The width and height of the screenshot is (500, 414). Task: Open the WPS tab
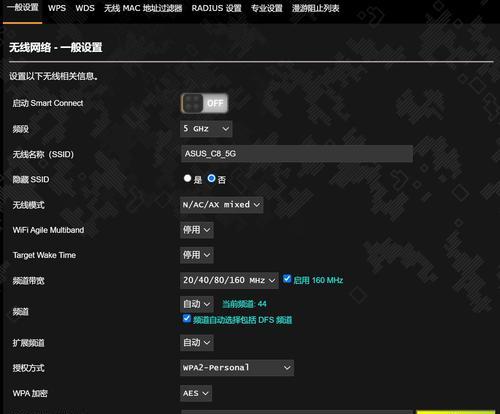pyautogui.click(x=57, y=8)
